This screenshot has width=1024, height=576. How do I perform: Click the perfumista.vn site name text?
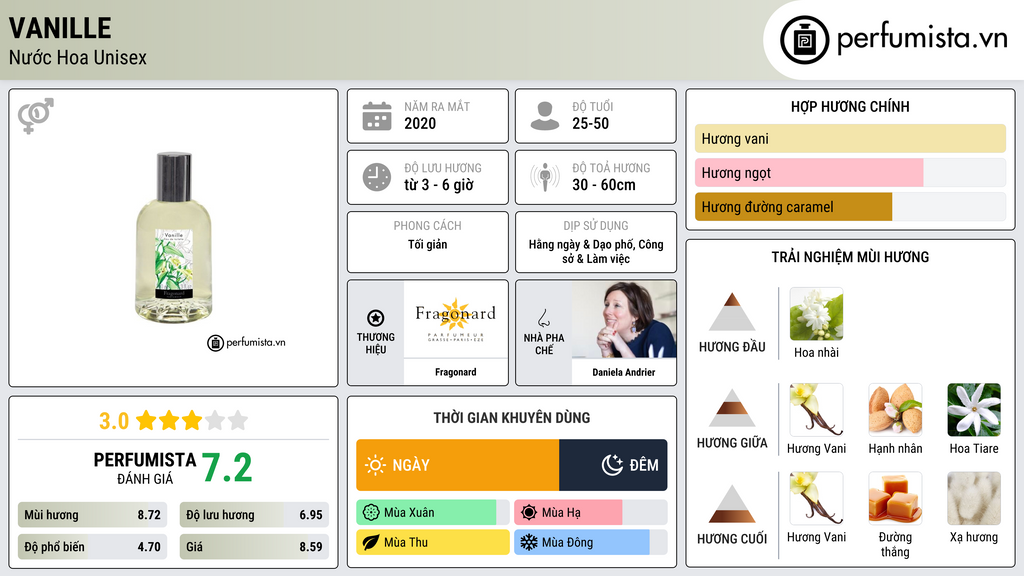(x=922, y=39)
